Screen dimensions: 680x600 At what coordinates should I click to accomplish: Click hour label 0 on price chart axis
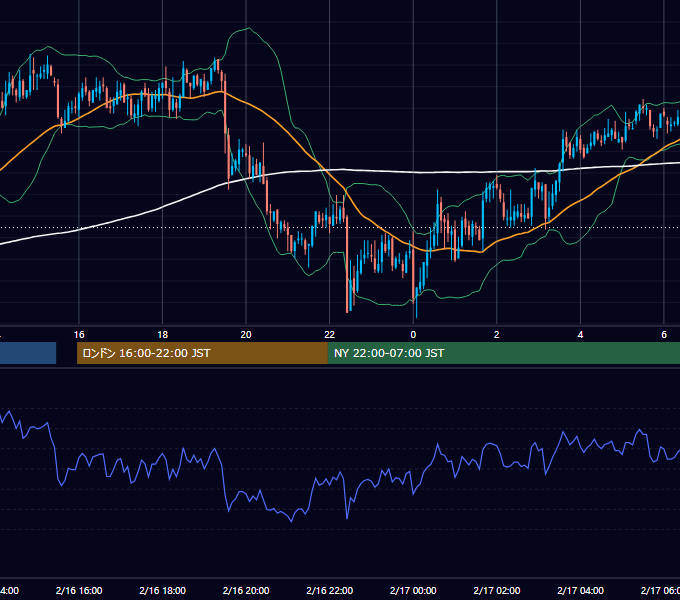click(x=413, y=335)
